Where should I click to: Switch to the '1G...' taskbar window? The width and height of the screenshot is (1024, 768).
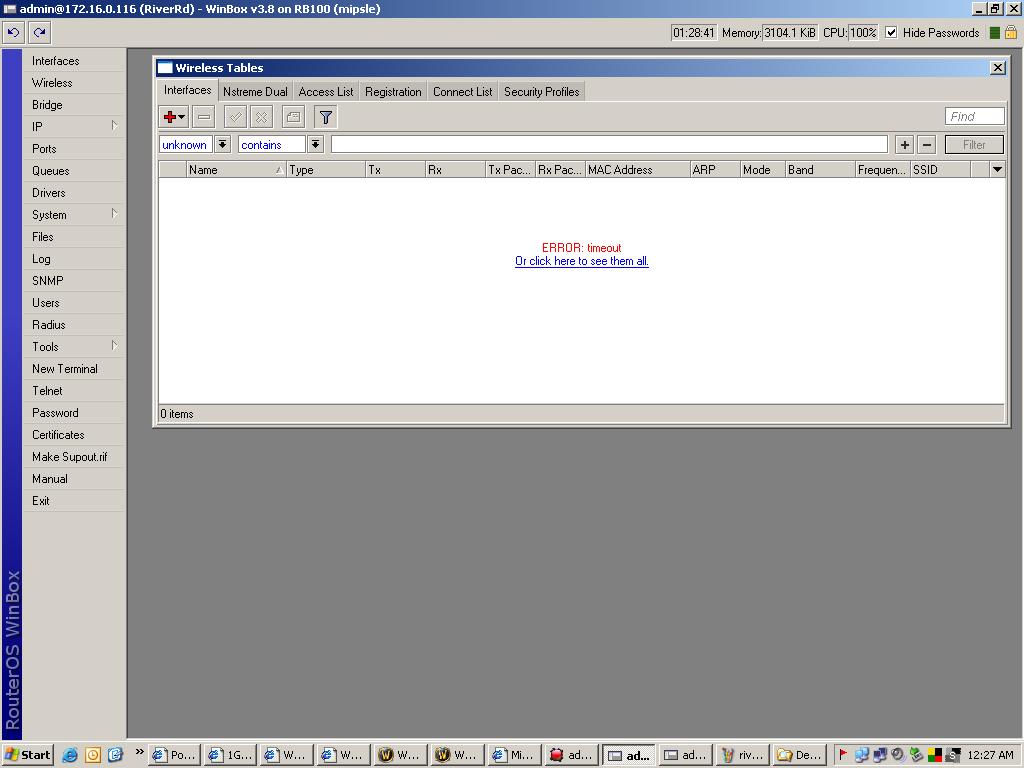(231, 755)
